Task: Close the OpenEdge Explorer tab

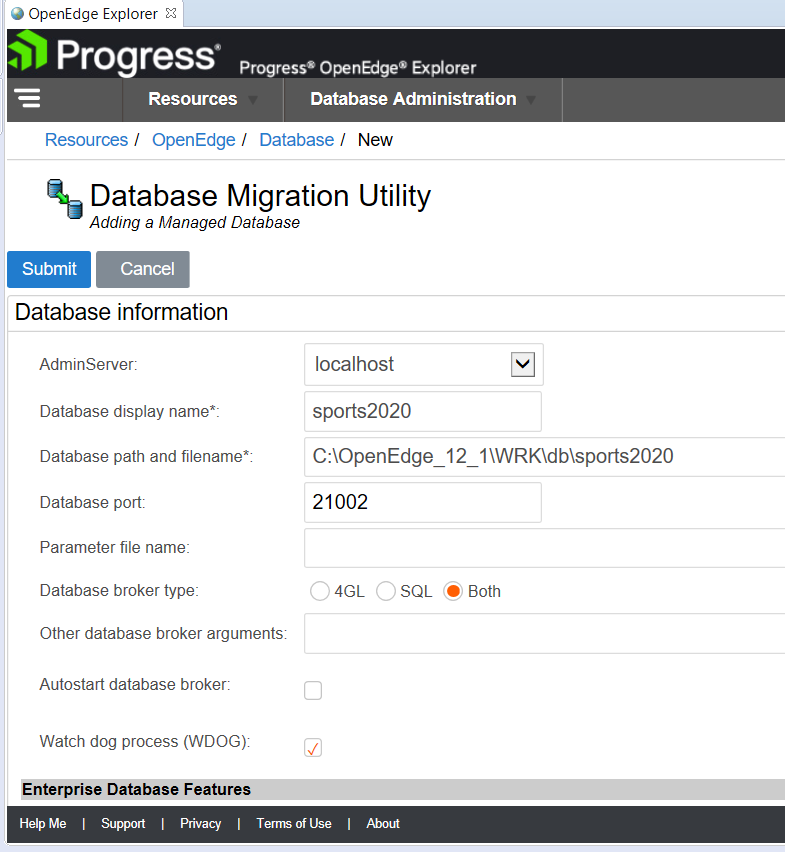Action: point(171,13)
